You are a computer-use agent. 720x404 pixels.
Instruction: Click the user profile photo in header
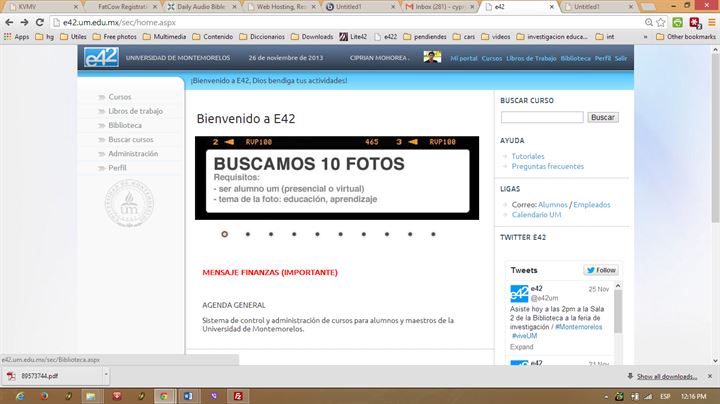coord(432,57)
